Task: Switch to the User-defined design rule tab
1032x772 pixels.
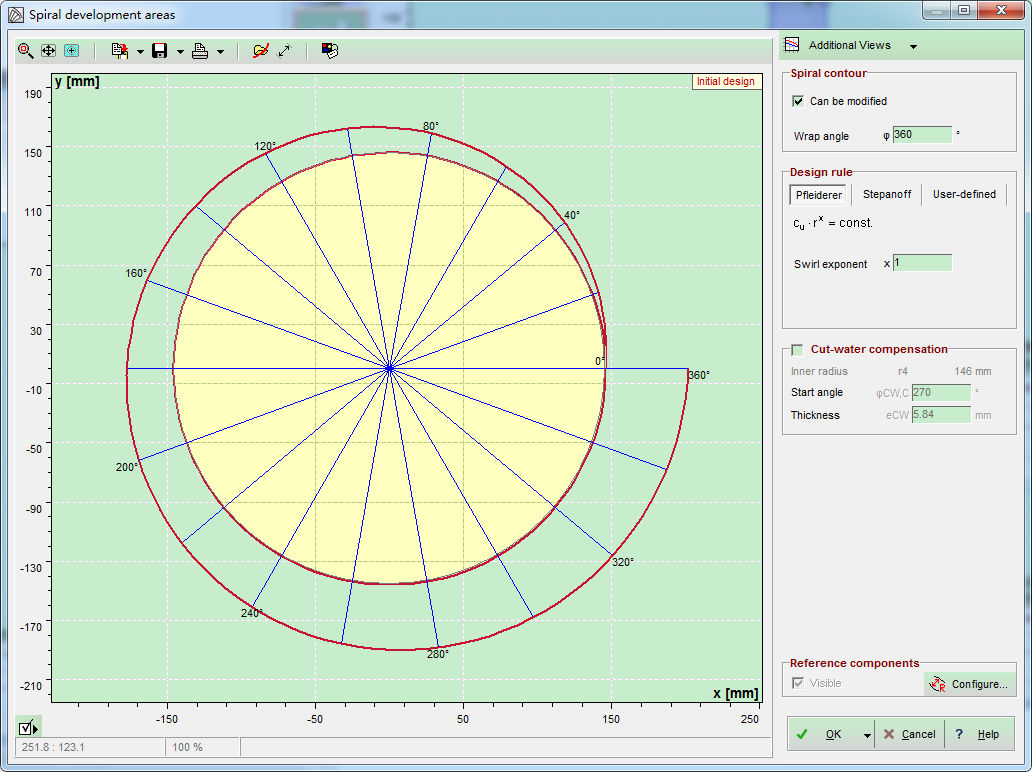Action: [x=964, y=194]
